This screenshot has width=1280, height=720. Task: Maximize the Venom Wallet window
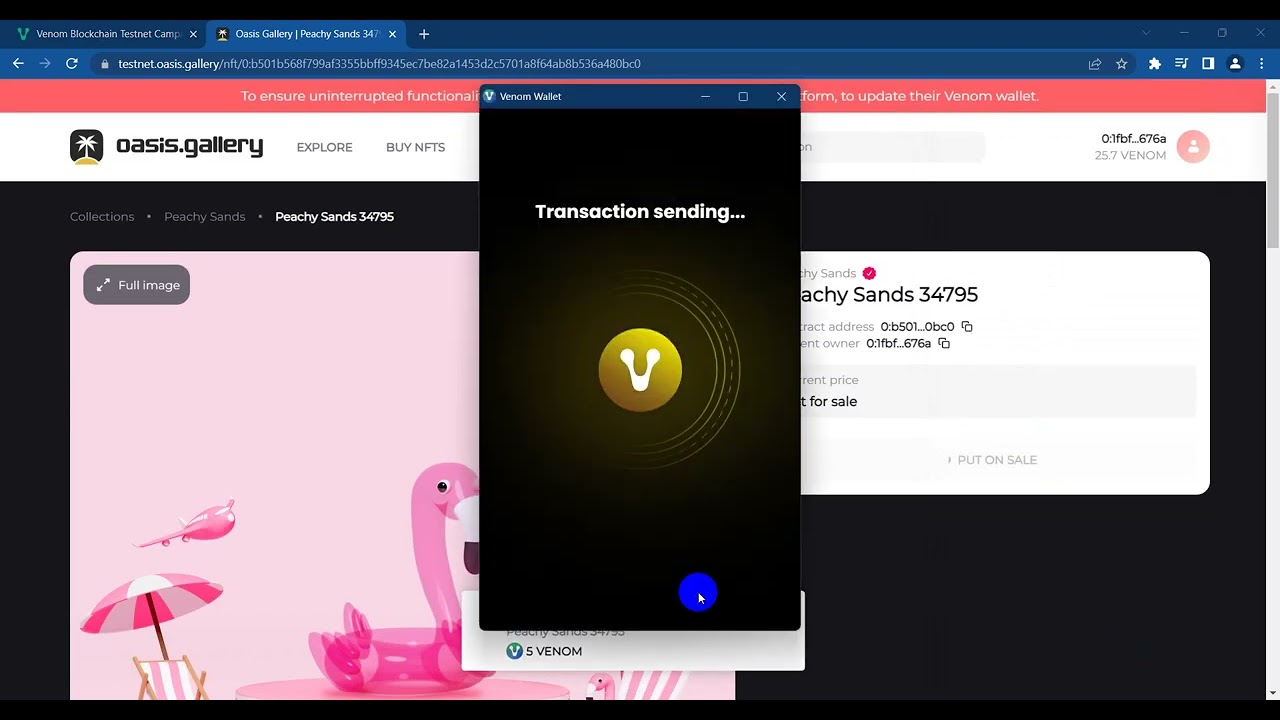point(743,96)
